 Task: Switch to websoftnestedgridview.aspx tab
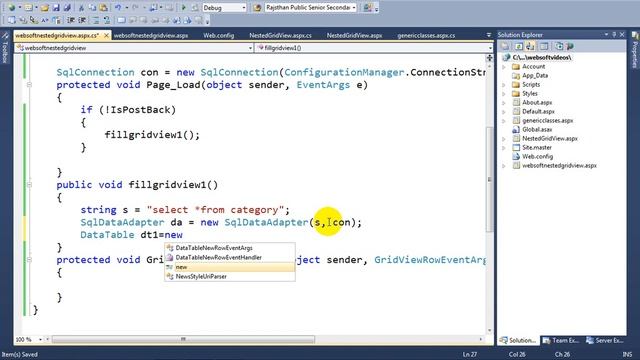tap(151, 36)
